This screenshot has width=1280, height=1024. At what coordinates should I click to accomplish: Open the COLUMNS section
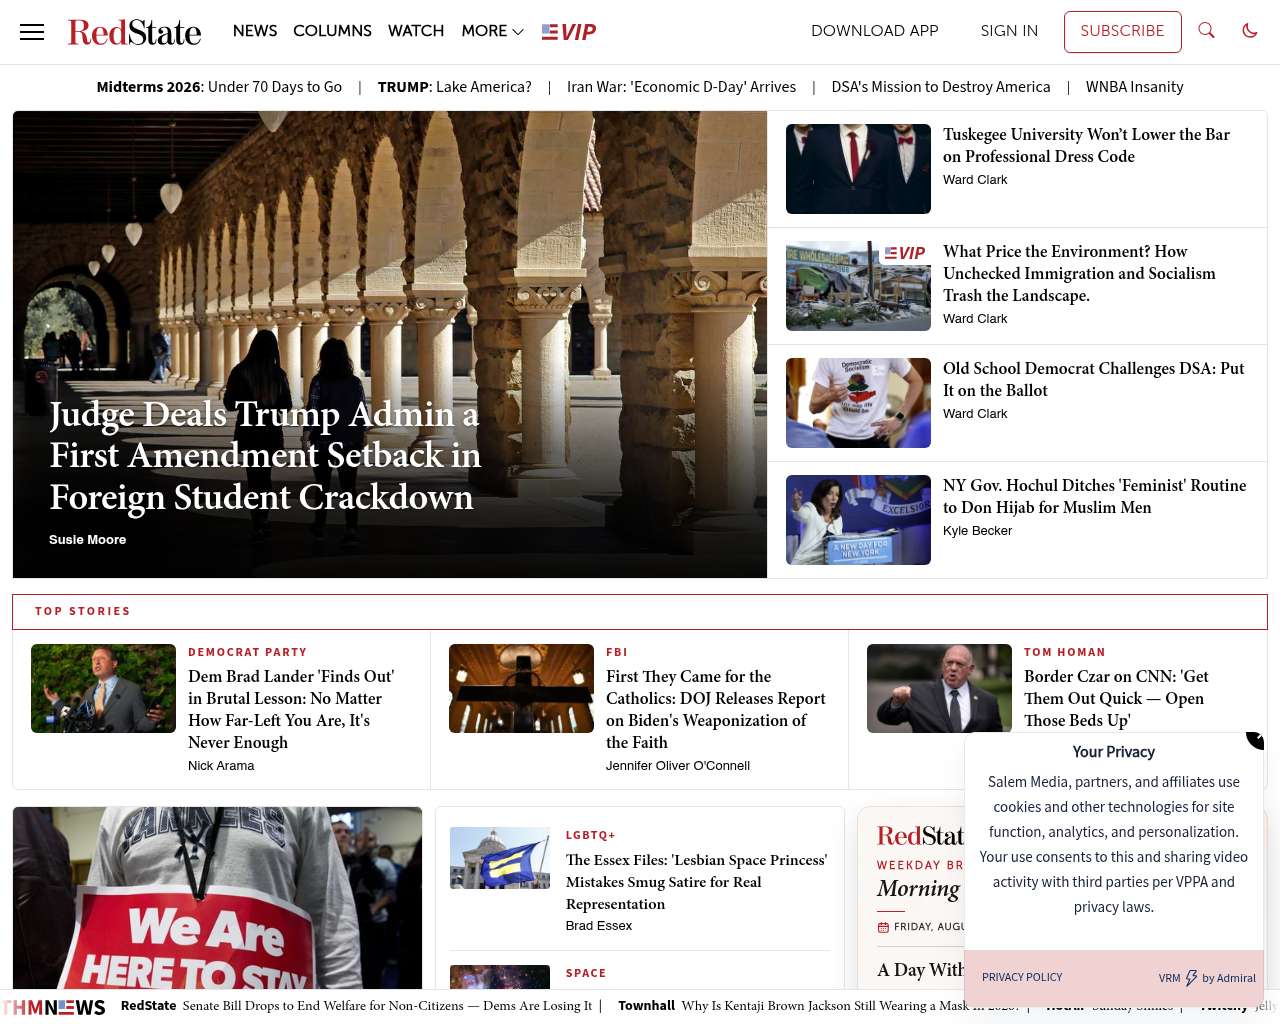[x=332, y=31]
